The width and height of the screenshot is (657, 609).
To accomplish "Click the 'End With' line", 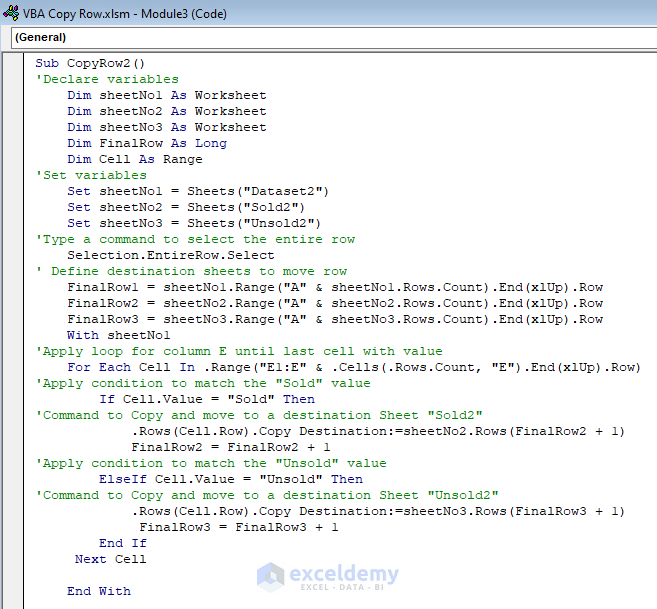I will tap(99, 591).
